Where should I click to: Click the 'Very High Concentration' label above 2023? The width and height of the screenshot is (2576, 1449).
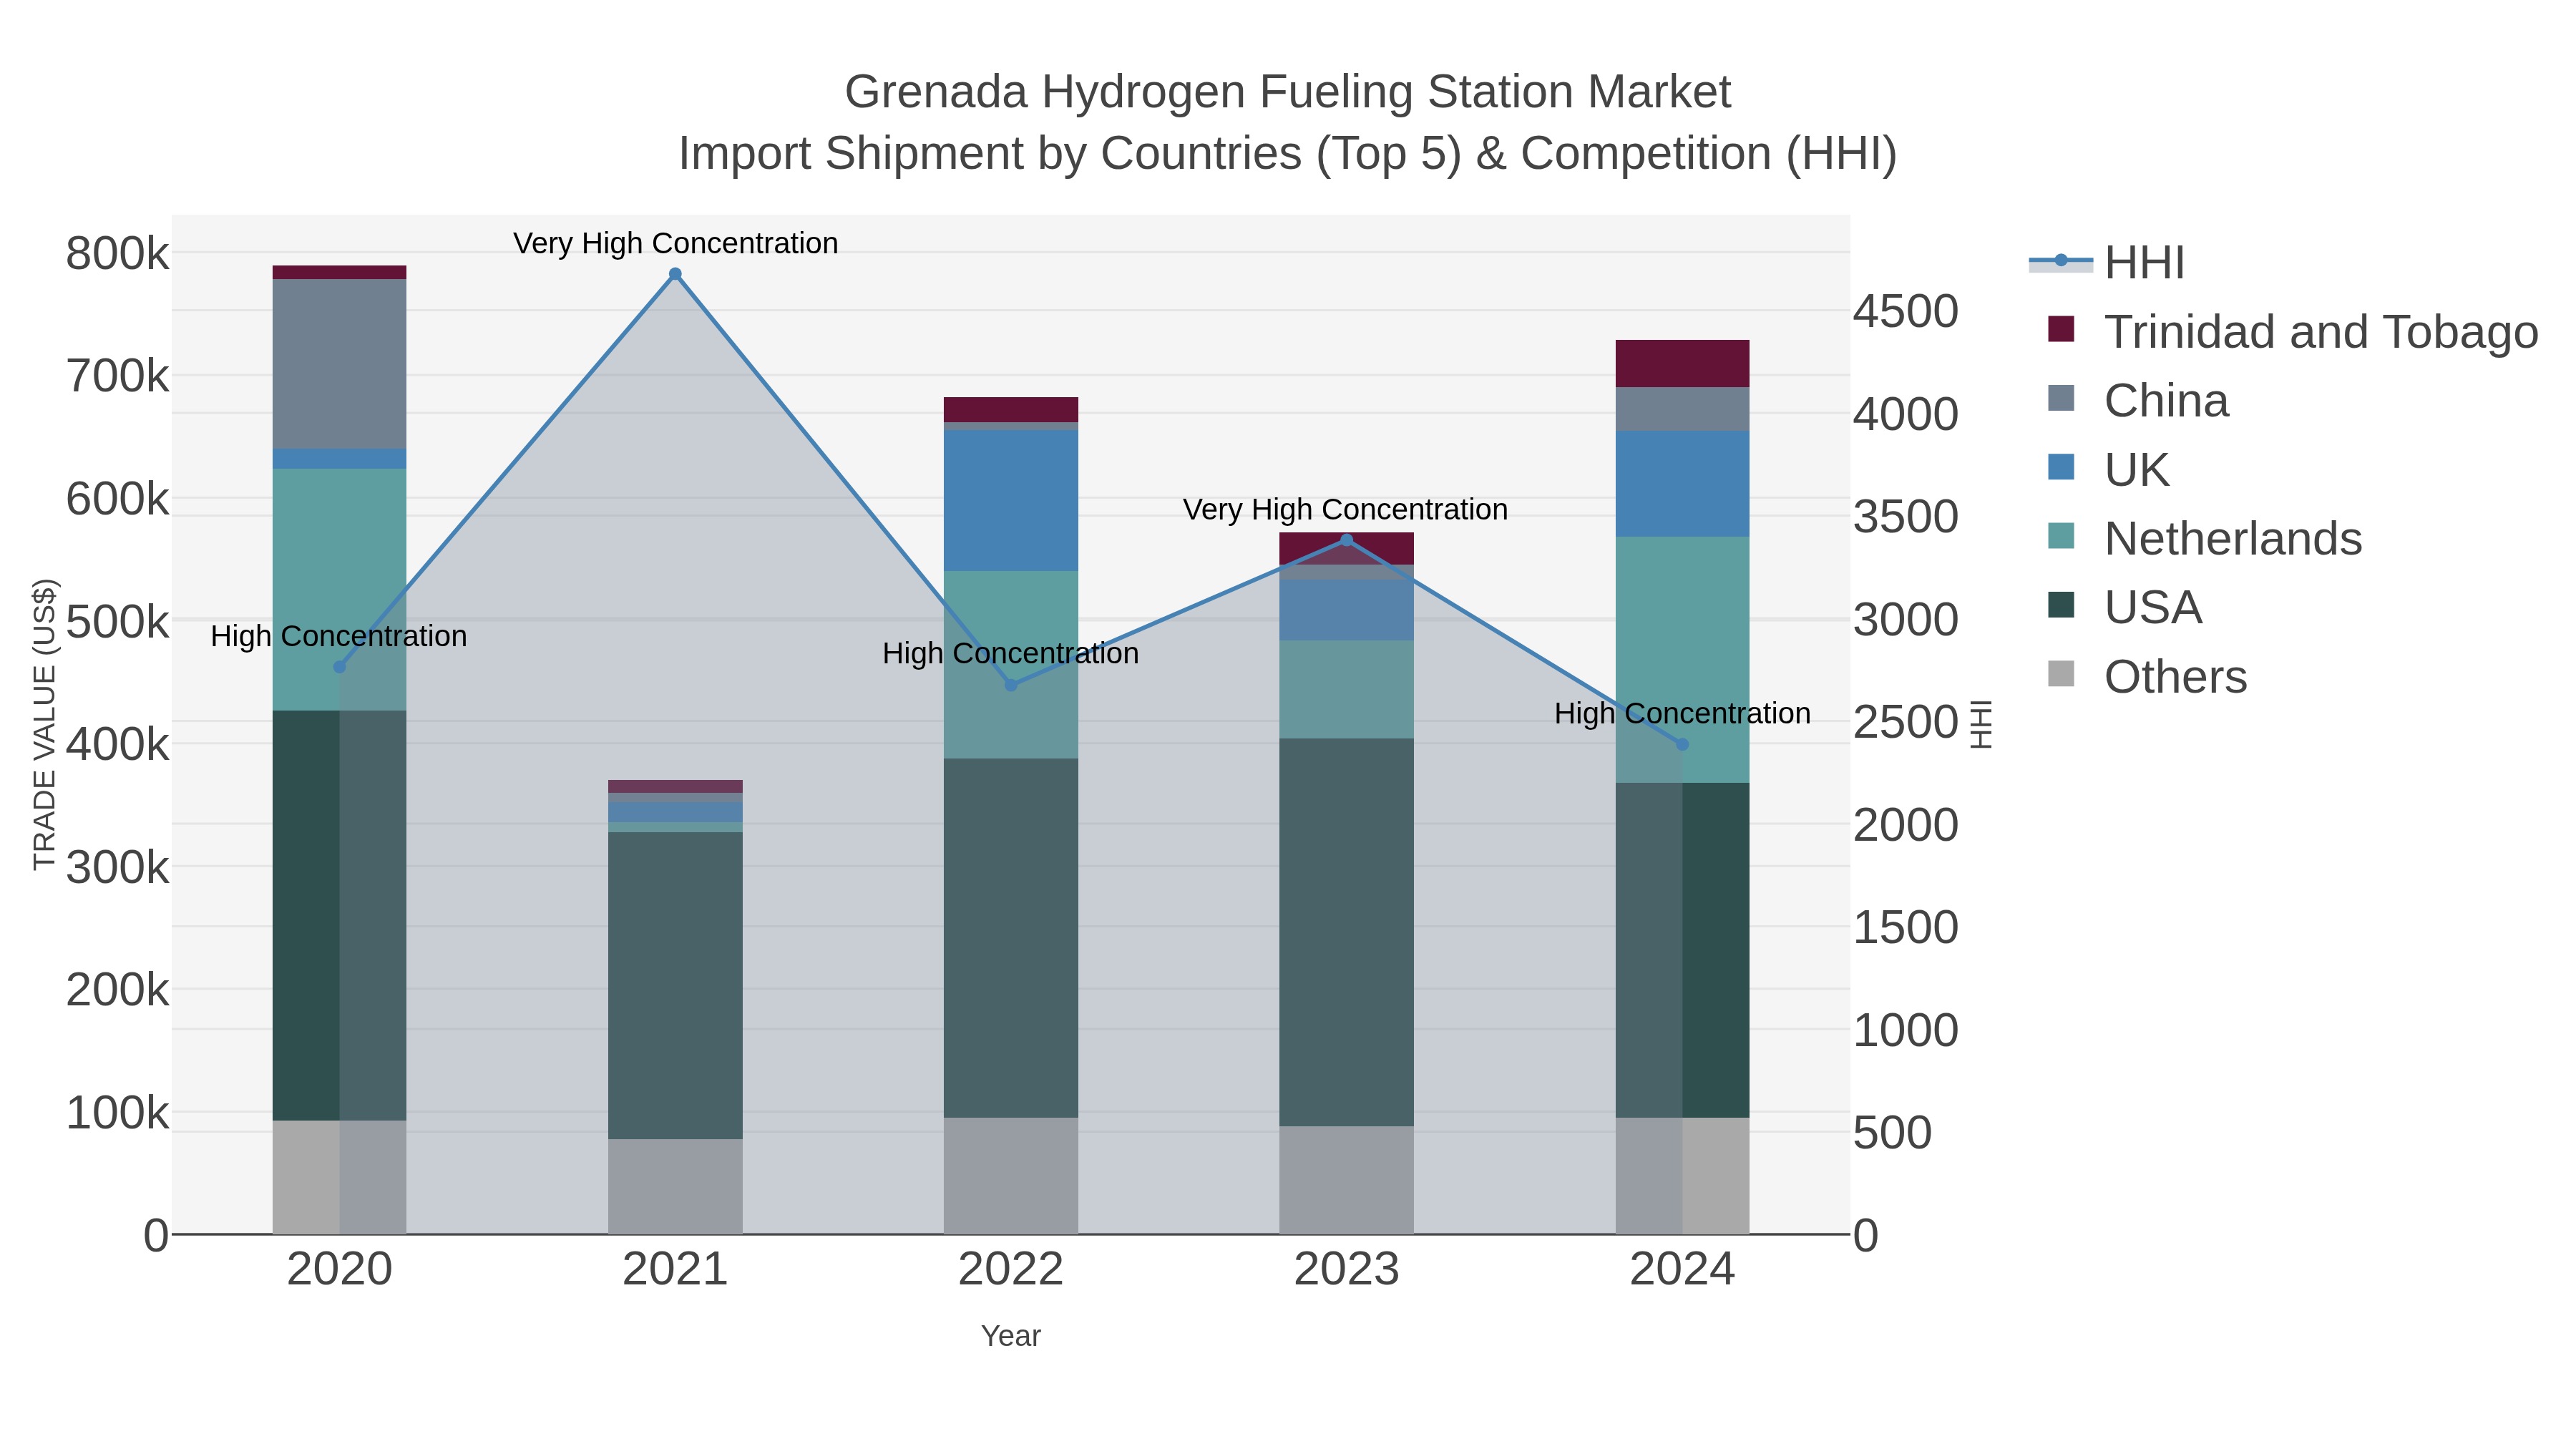pyautogui.click(x=1345, y=509)
